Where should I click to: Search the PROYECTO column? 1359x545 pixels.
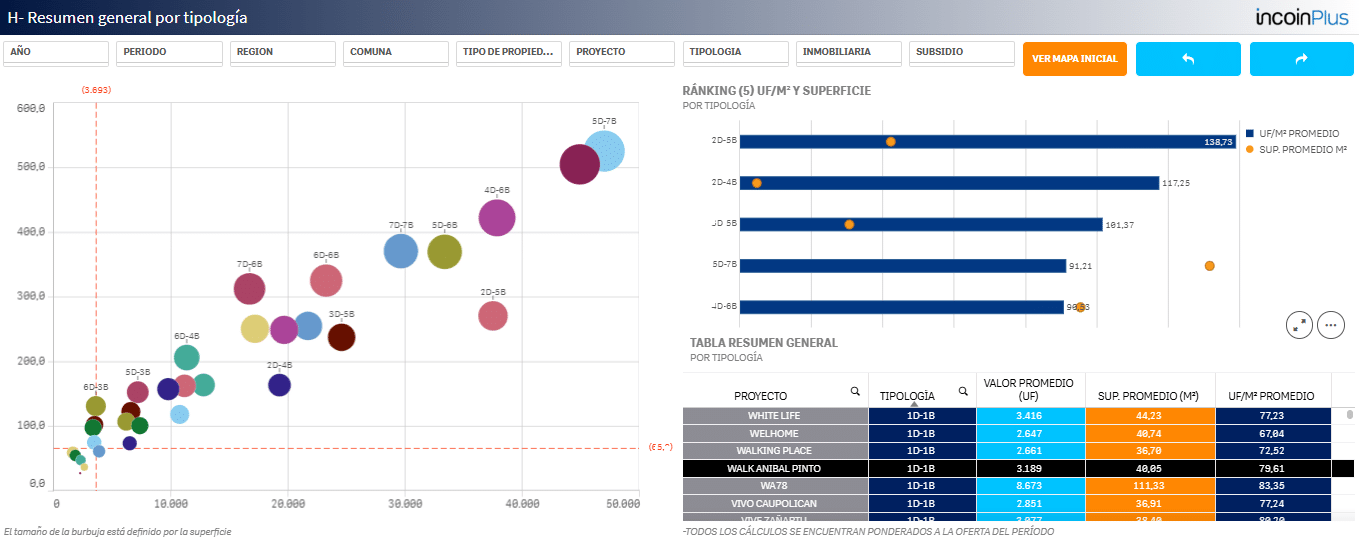tap(855, 391)
